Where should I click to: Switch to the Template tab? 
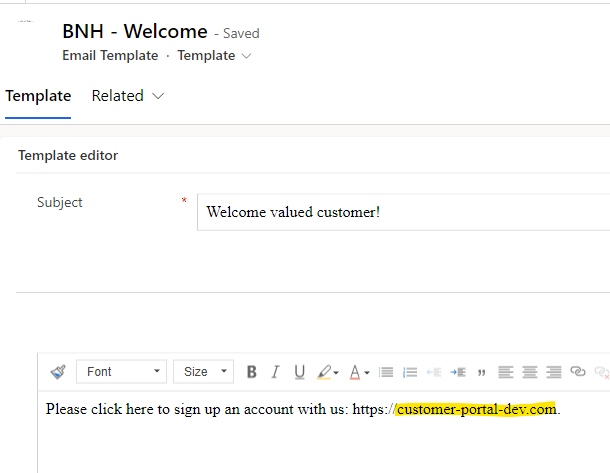click(x=38, y=96)
